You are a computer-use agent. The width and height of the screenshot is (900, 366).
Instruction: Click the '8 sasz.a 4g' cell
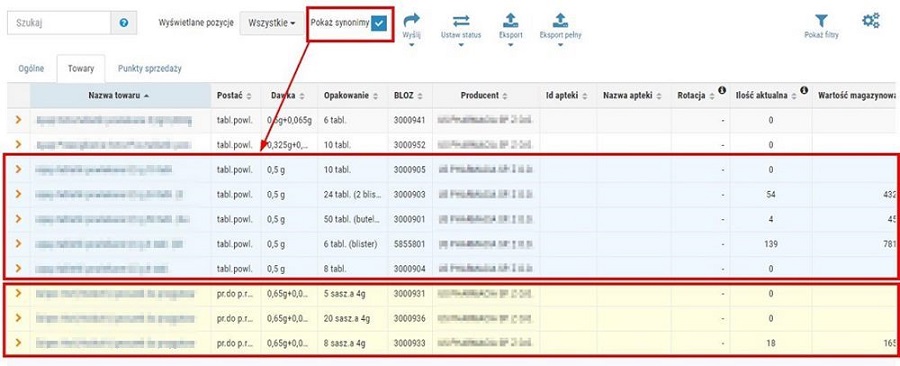tap(352, 343)
